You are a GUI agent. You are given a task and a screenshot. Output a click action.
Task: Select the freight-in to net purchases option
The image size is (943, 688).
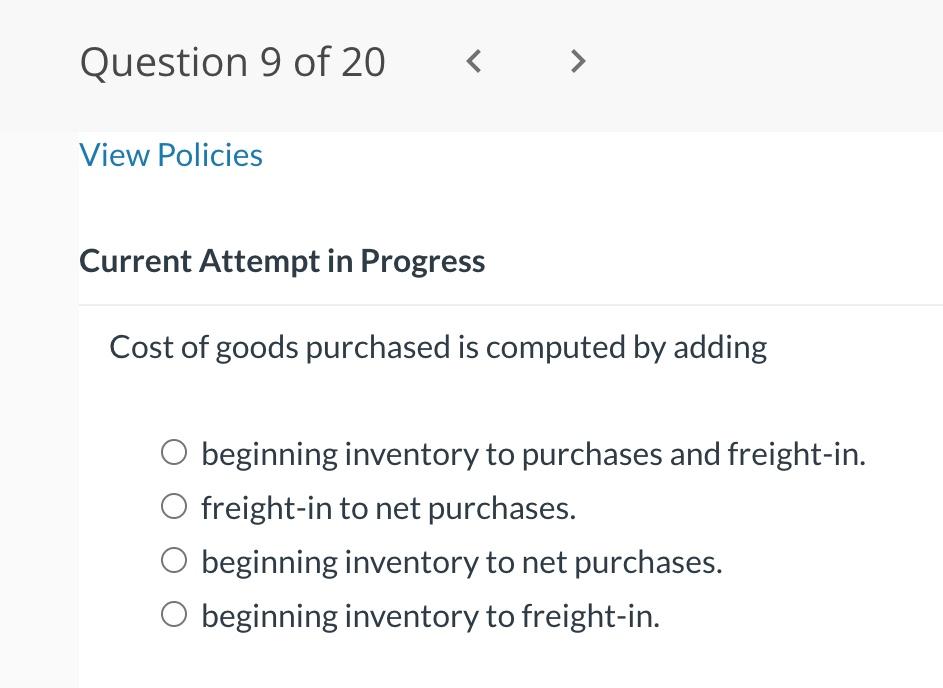(x=174, y=506)
